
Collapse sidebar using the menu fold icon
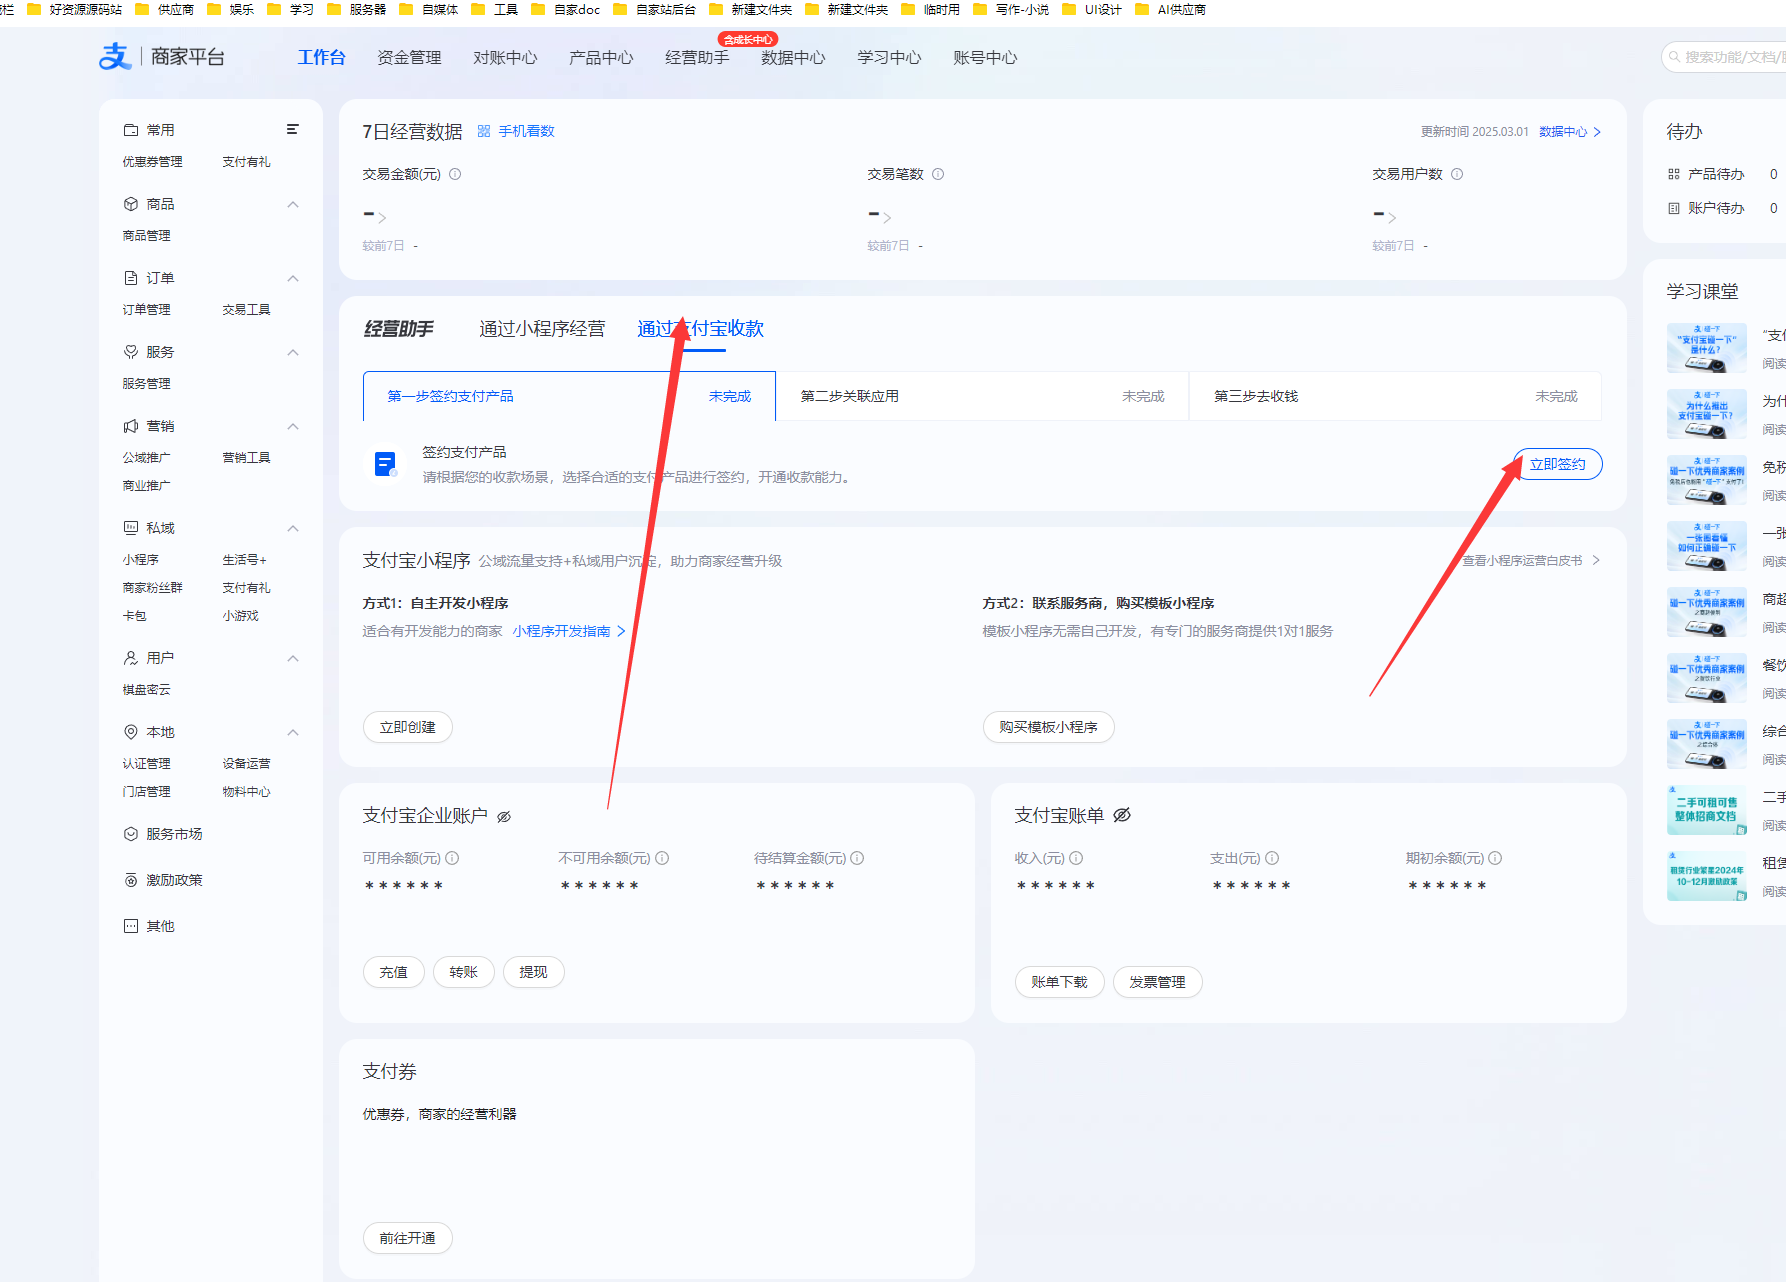(293, 129)
